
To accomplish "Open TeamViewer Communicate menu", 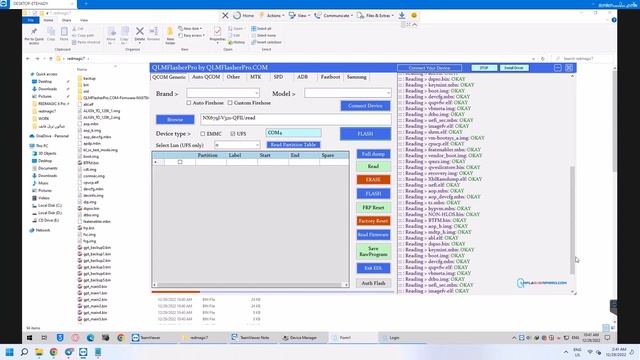I will click(x=333, y=16).
